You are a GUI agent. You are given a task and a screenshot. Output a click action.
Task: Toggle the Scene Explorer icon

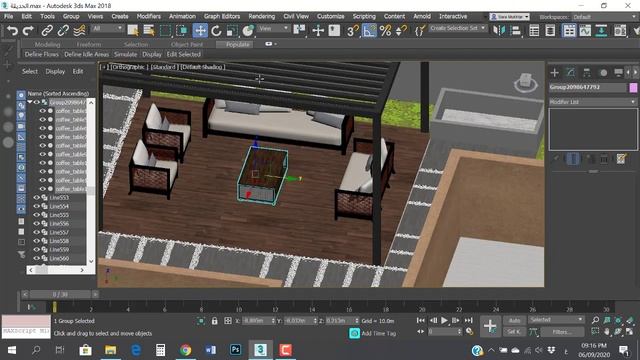coord(534,31)
